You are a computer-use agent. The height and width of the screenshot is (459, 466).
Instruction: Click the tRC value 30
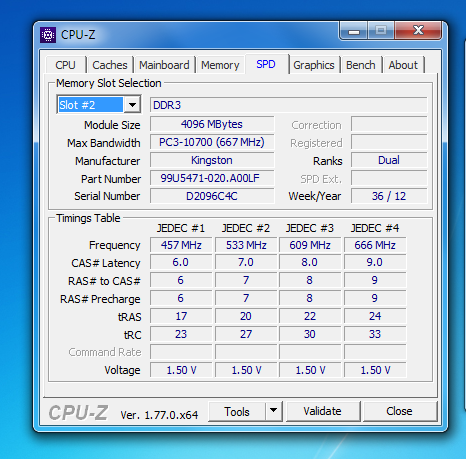[310, 334]
